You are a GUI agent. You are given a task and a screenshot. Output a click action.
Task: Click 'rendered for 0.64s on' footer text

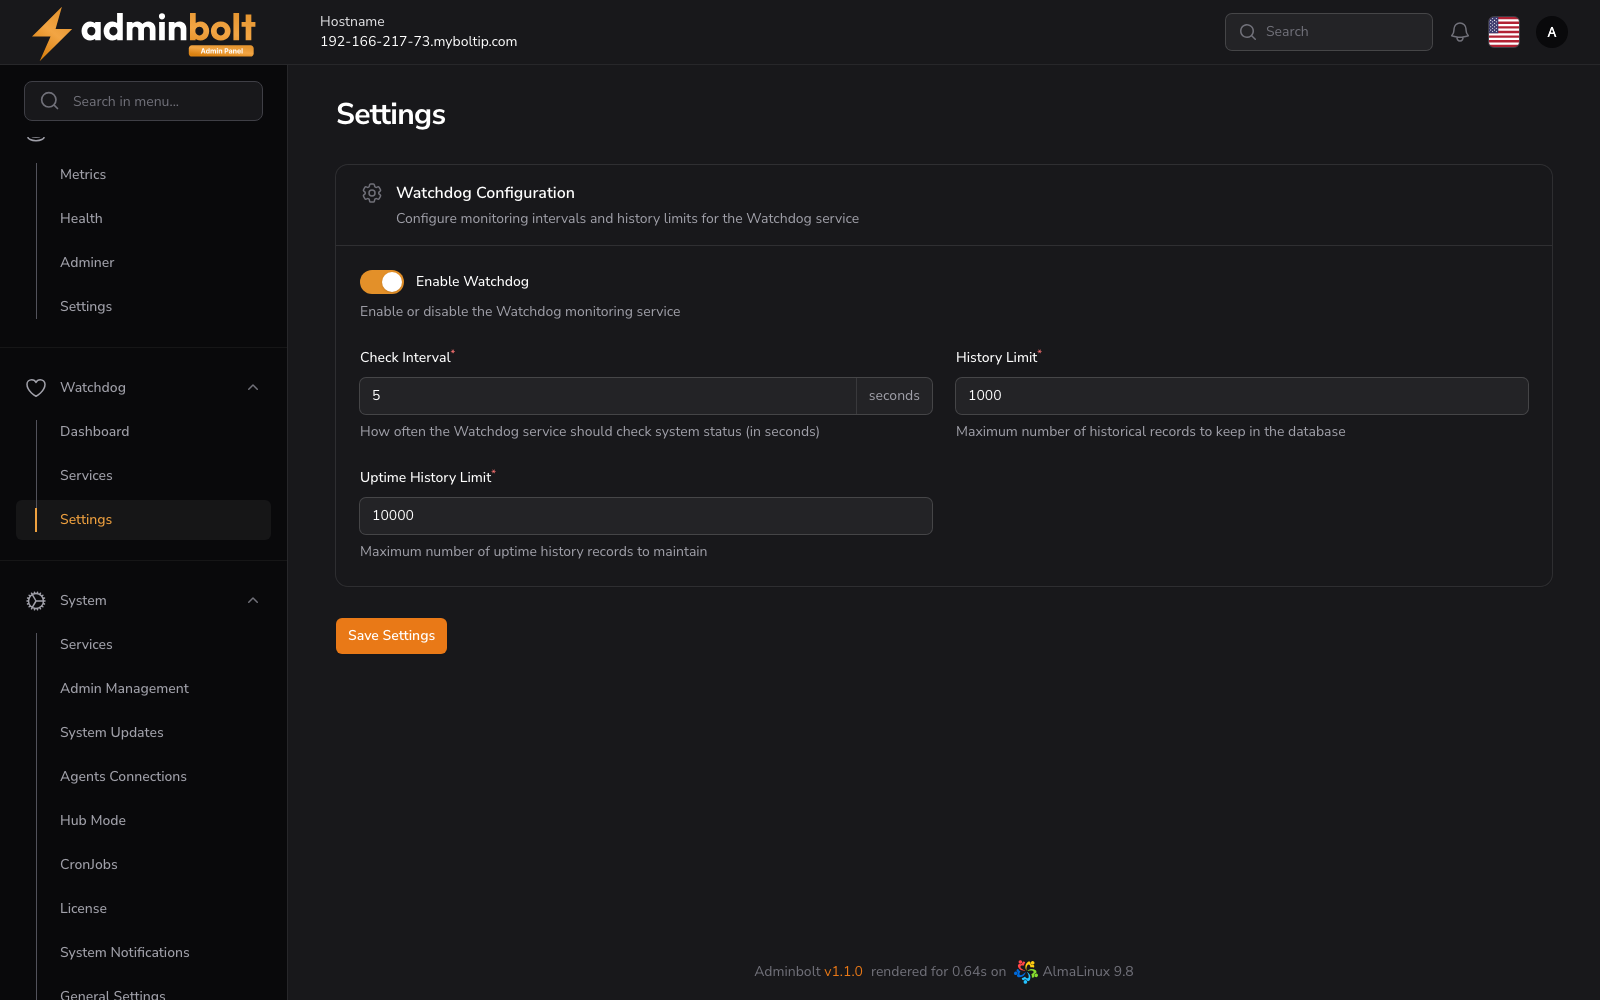pyautogui.click(x=938, y=971)
